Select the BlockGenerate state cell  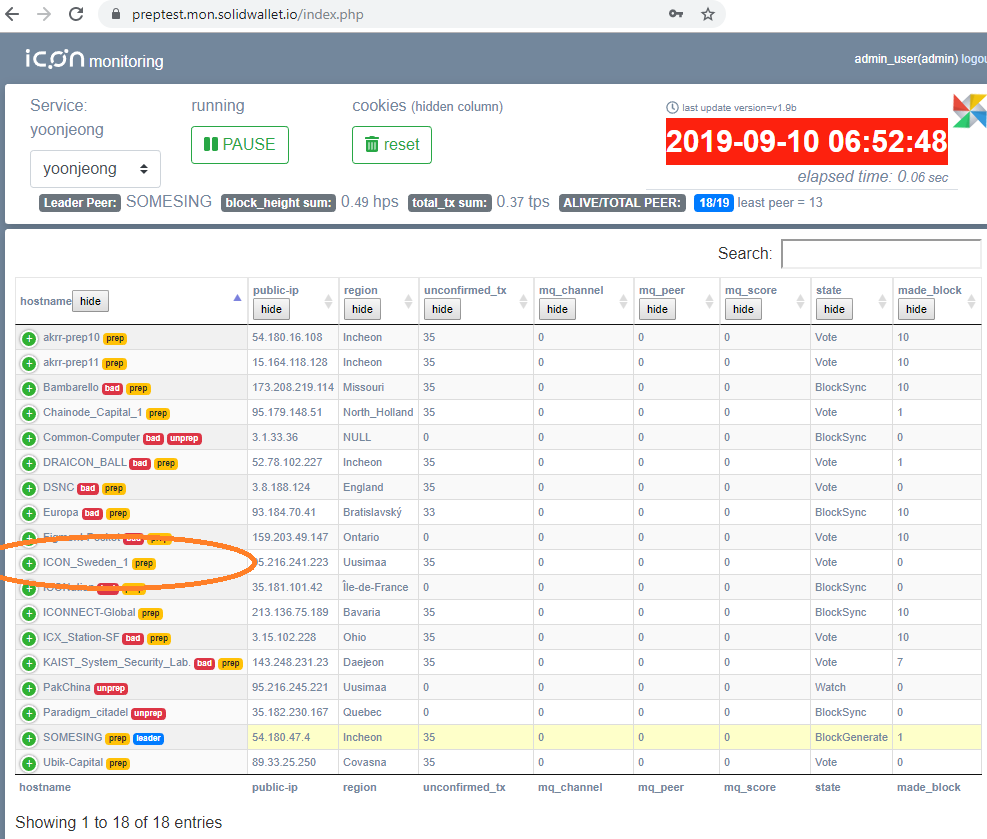click(851, 737)
